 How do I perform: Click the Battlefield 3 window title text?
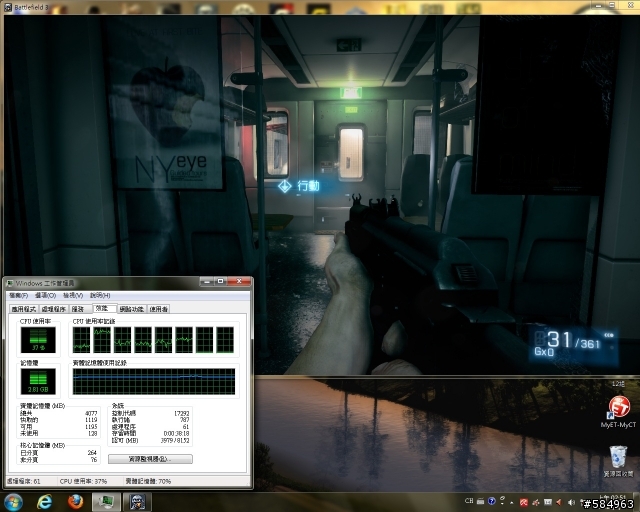[31, 7]
